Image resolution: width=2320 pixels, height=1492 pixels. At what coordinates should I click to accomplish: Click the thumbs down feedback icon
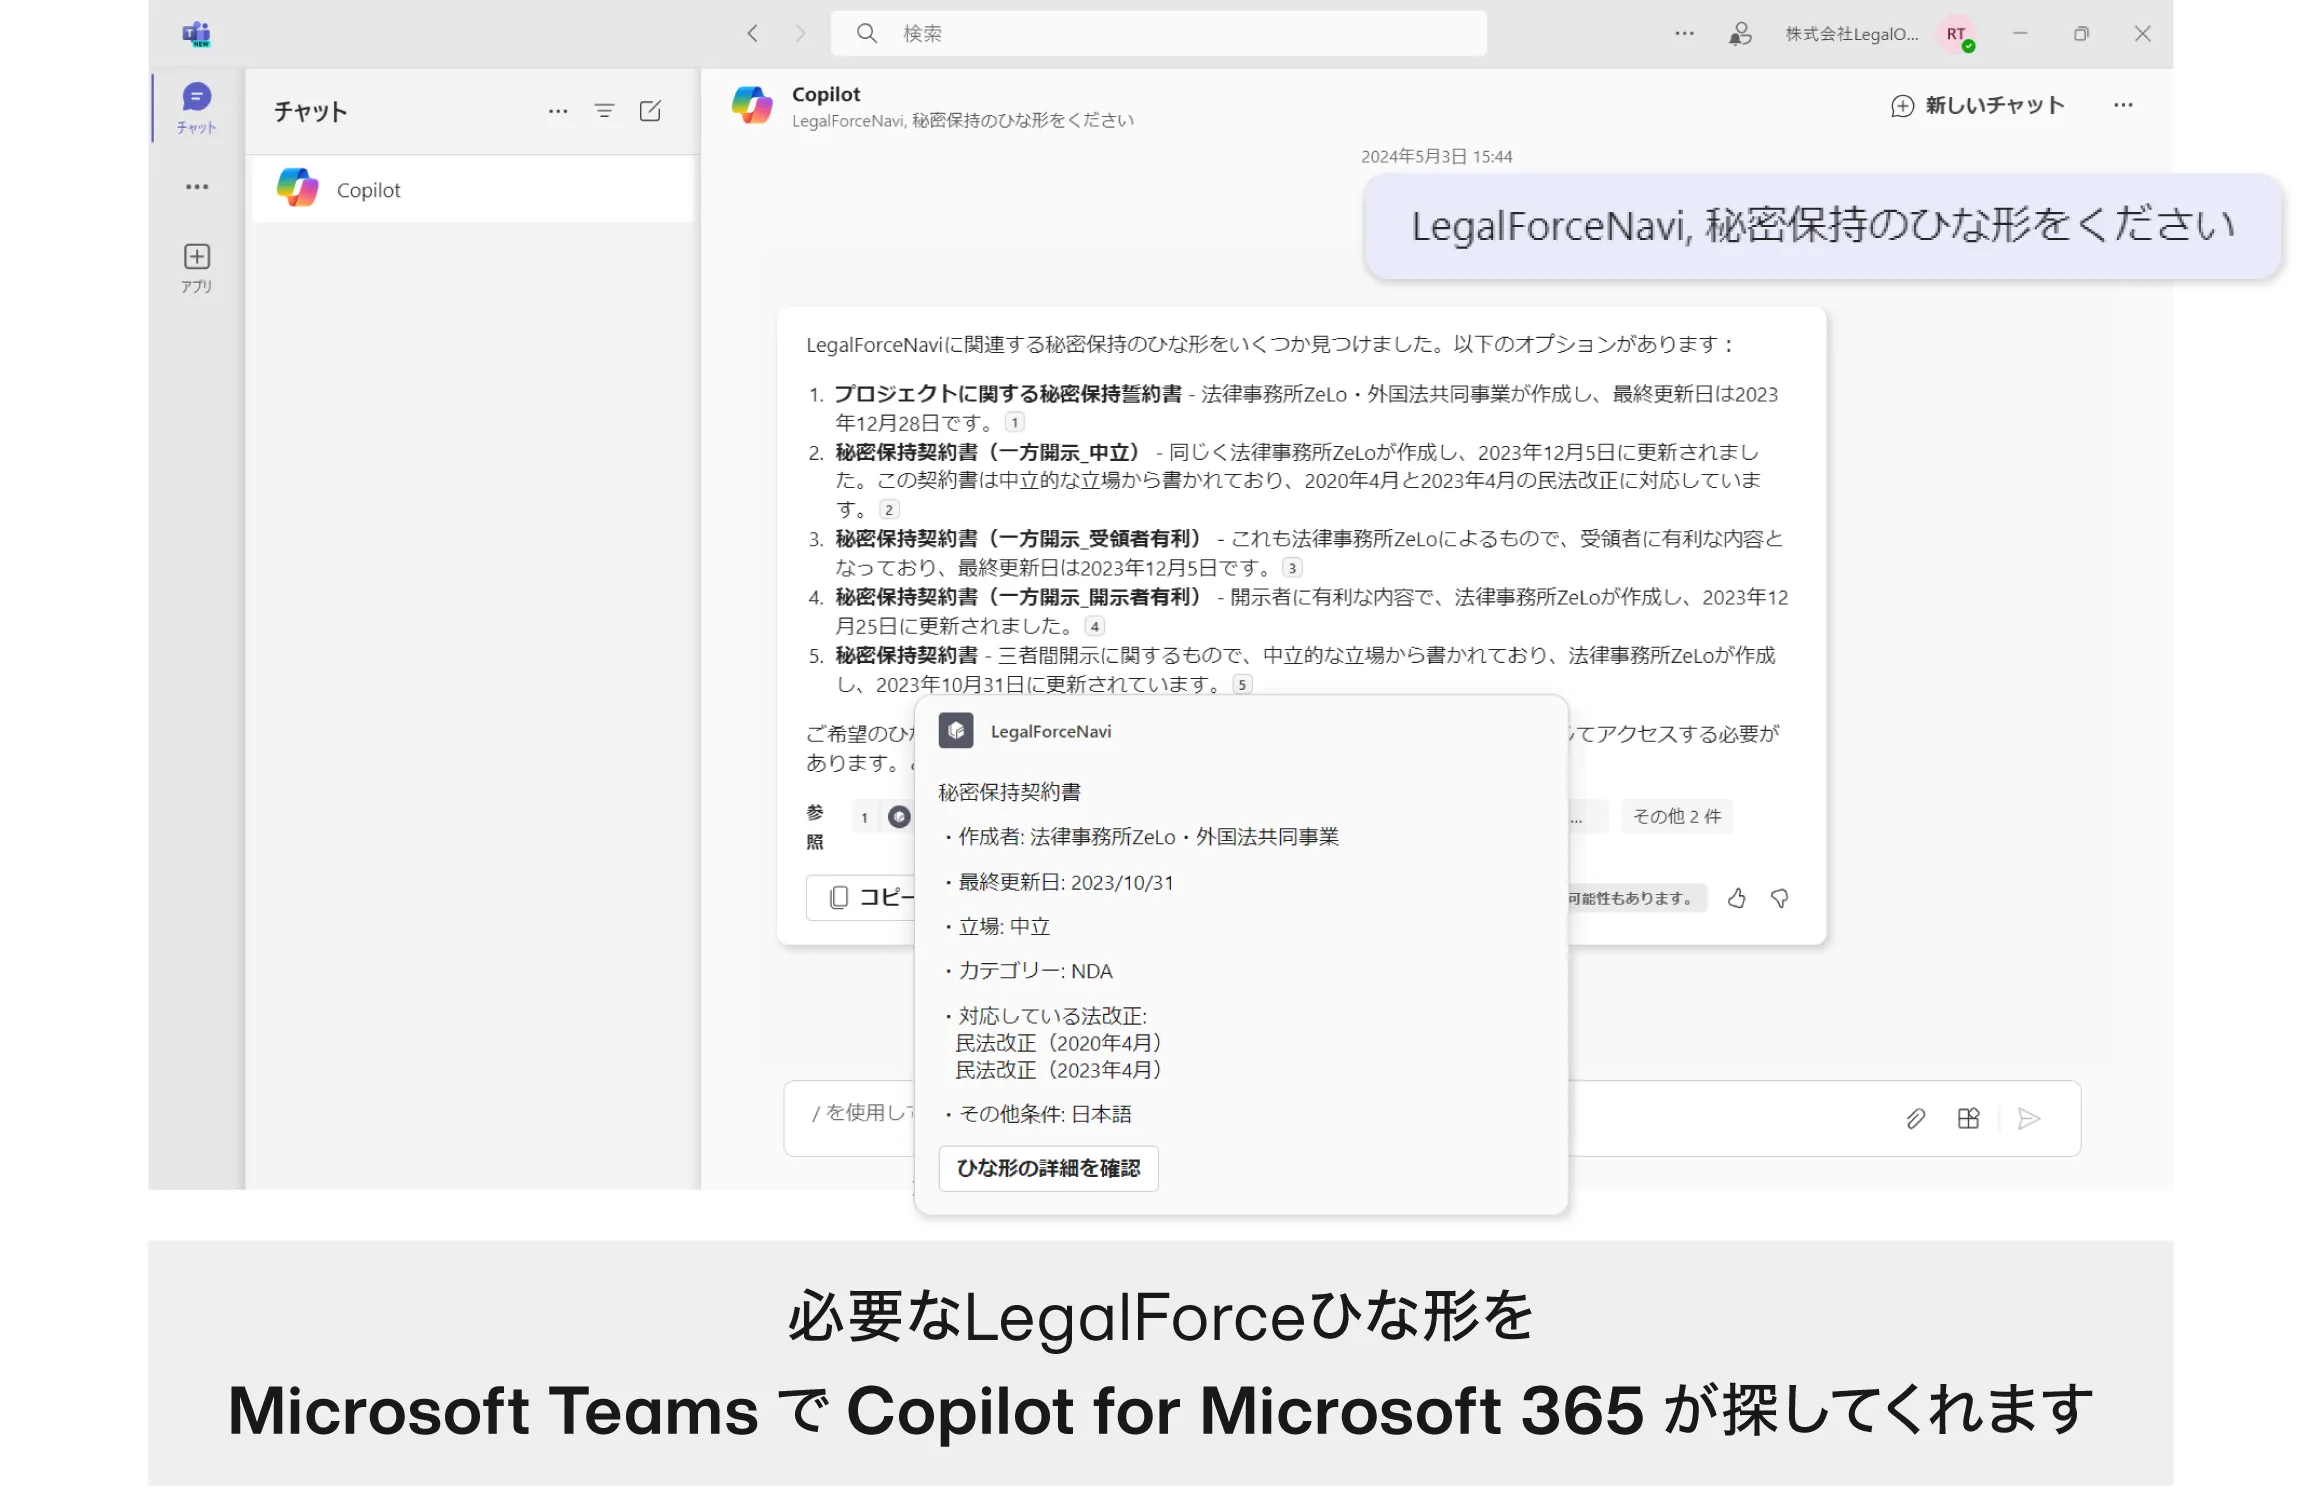(x=1780, y=898)
